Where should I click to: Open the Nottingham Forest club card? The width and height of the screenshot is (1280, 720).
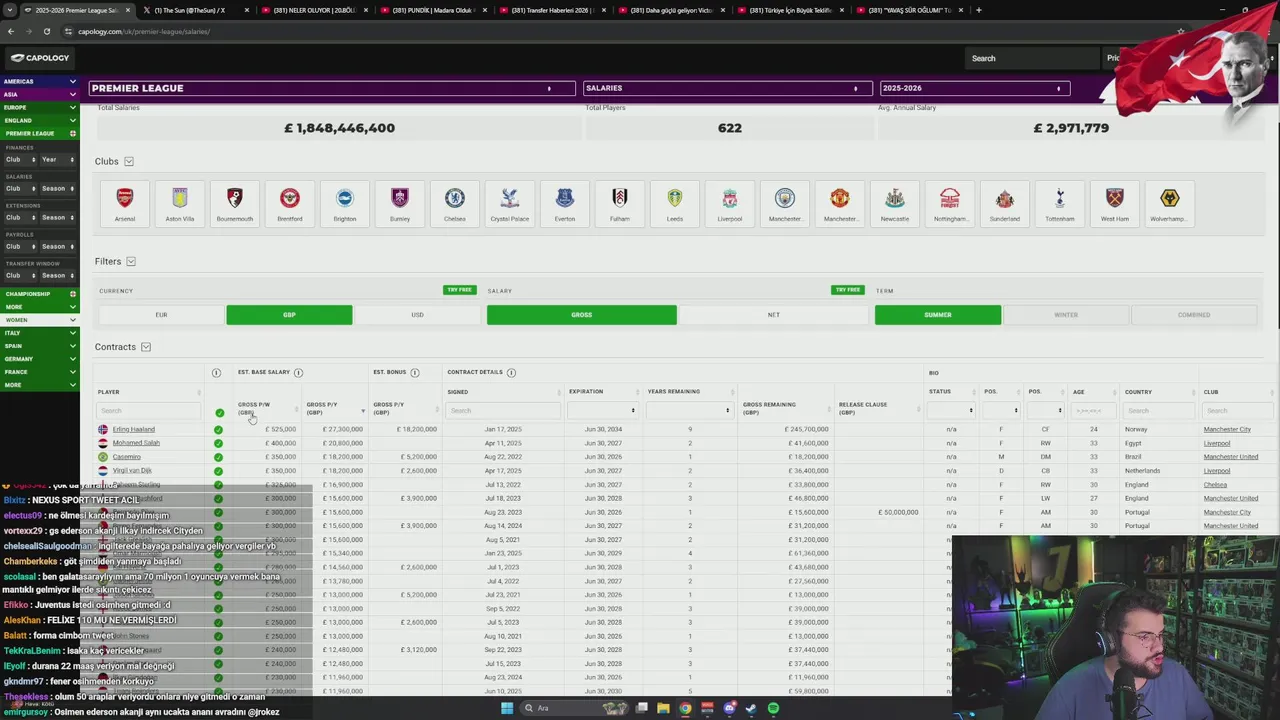[x=949, y=204]
